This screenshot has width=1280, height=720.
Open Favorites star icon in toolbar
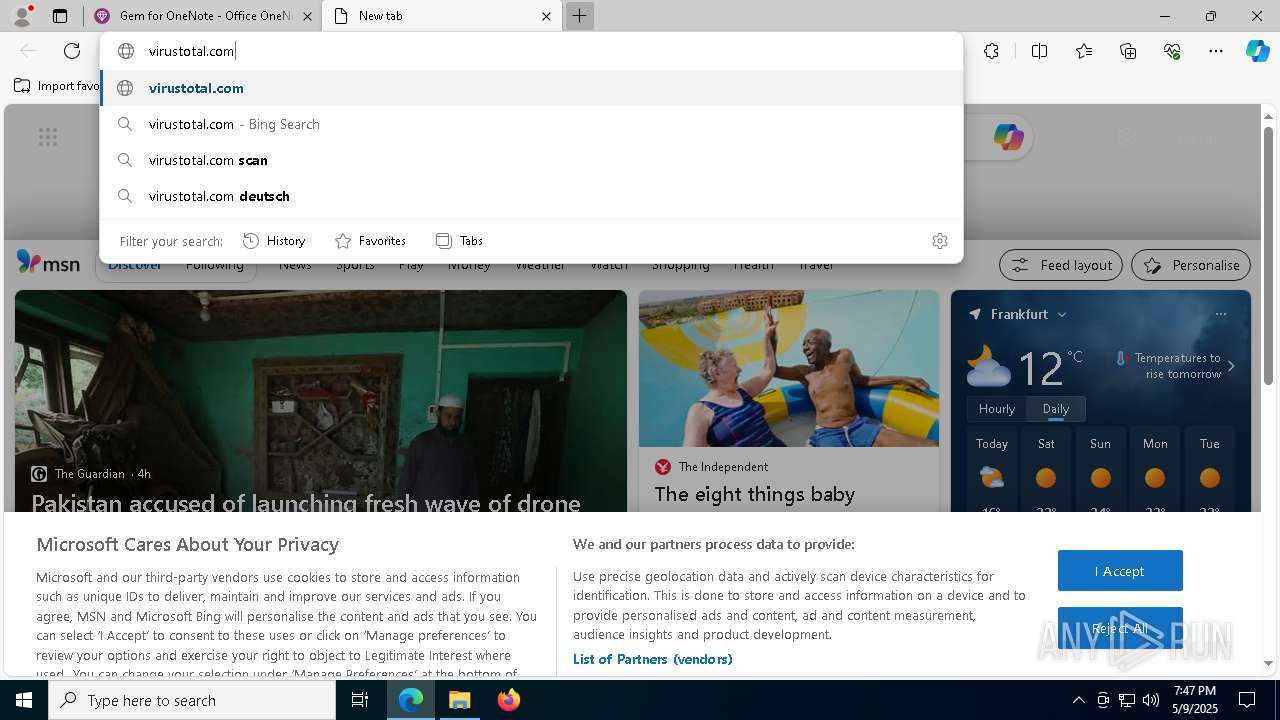pyautogui.click(x=1084, y=51)
